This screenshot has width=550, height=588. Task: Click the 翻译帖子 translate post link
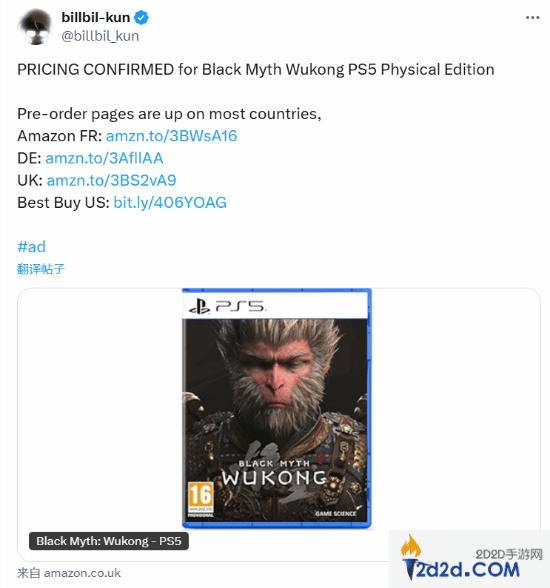click(x=41, y=269)
